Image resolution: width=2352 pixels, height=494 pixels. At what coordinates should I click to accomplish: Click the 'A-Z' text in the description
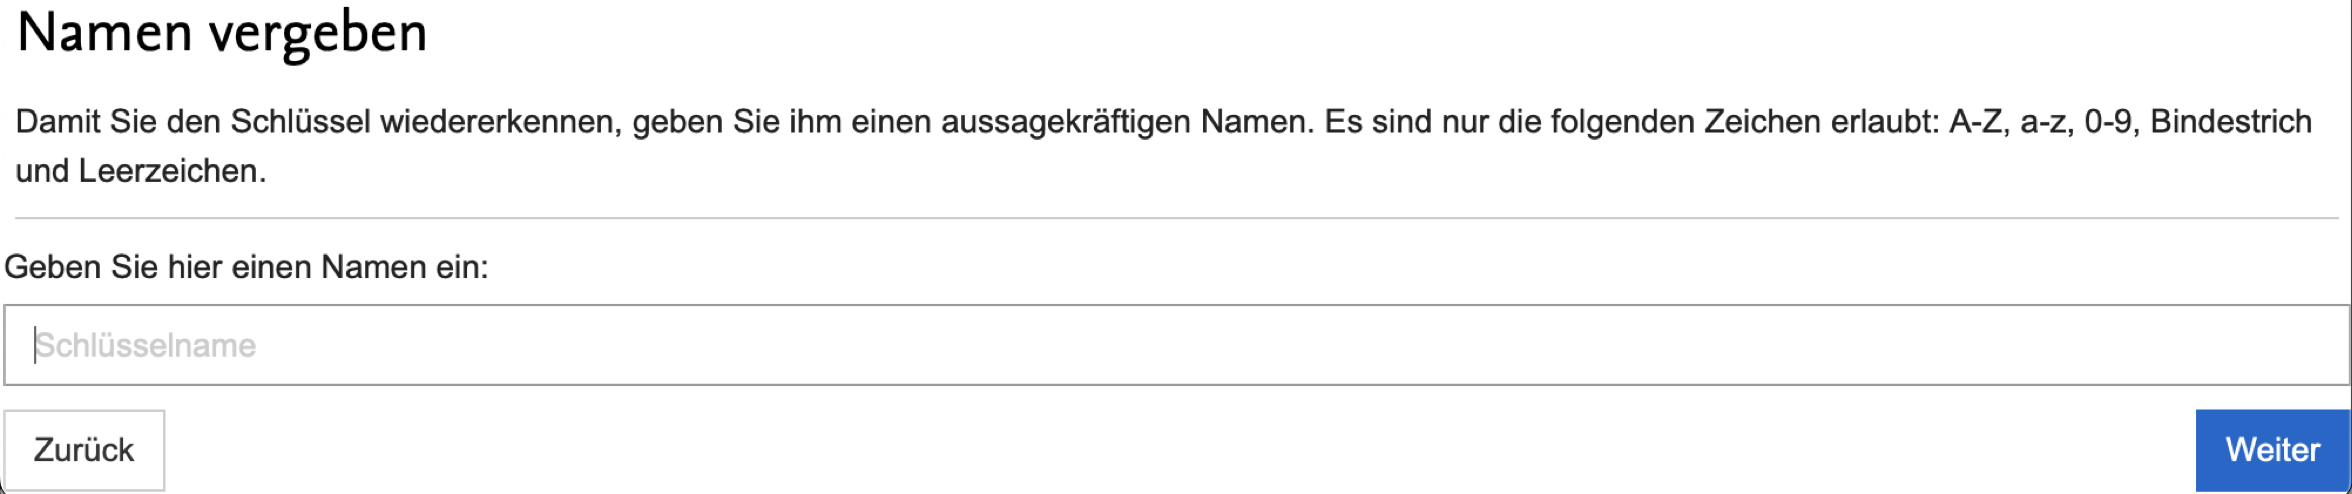pyautogui.click(x=1977, y=122)
